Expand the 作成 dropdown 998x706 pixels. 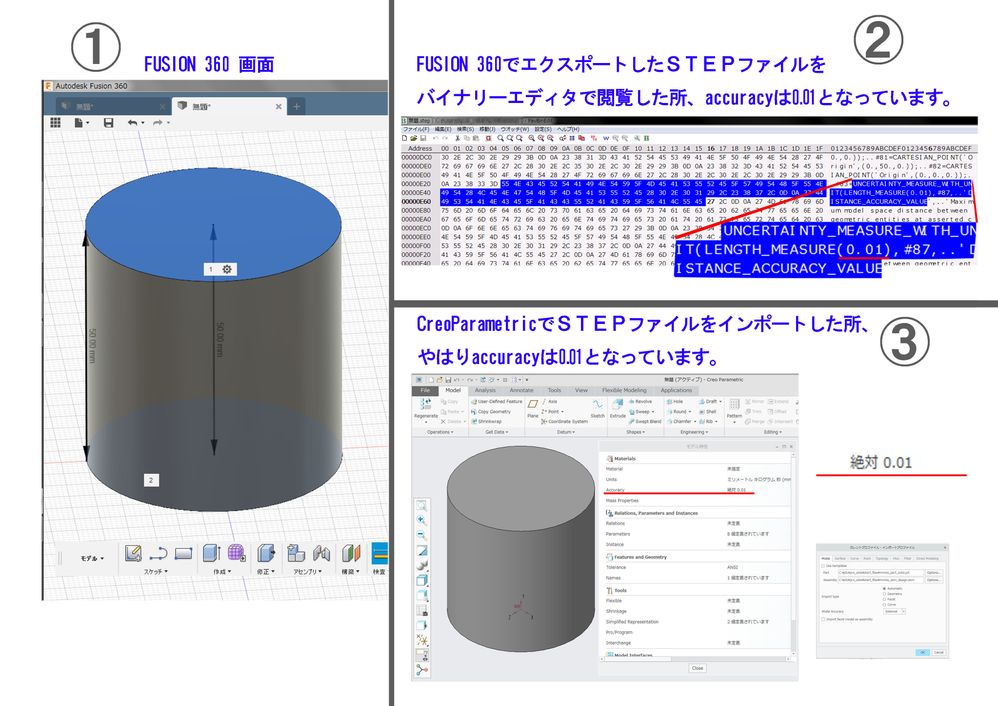pyautogui.click(x=222, y=572)
